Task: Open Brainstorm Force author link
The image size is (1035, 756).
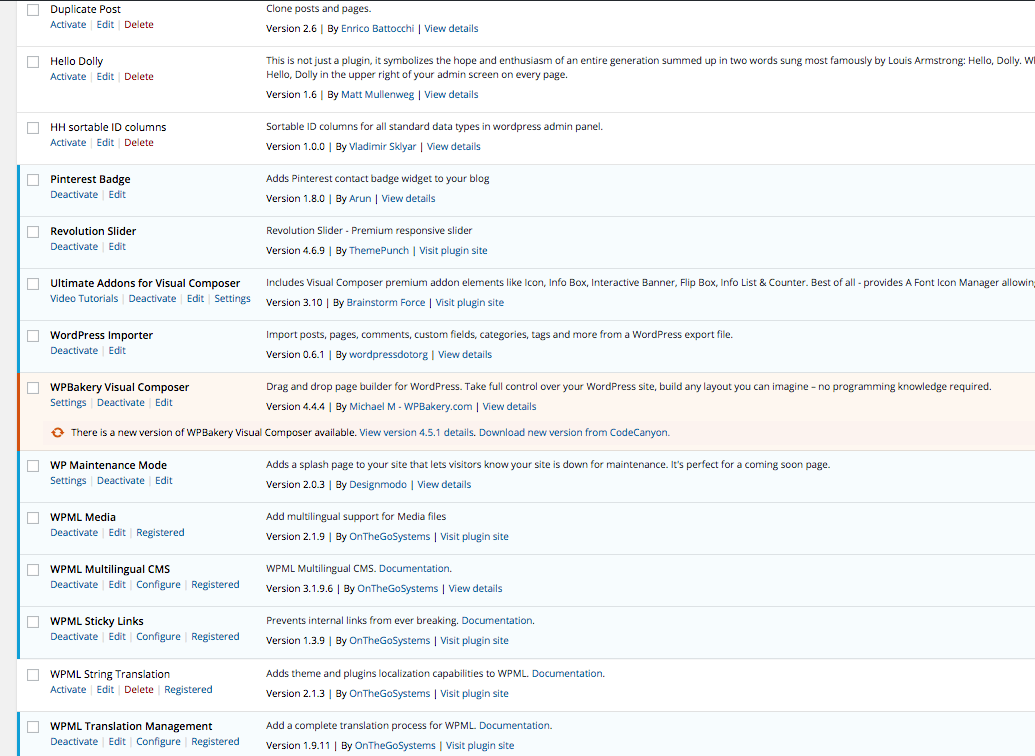Action: (385, 302)
